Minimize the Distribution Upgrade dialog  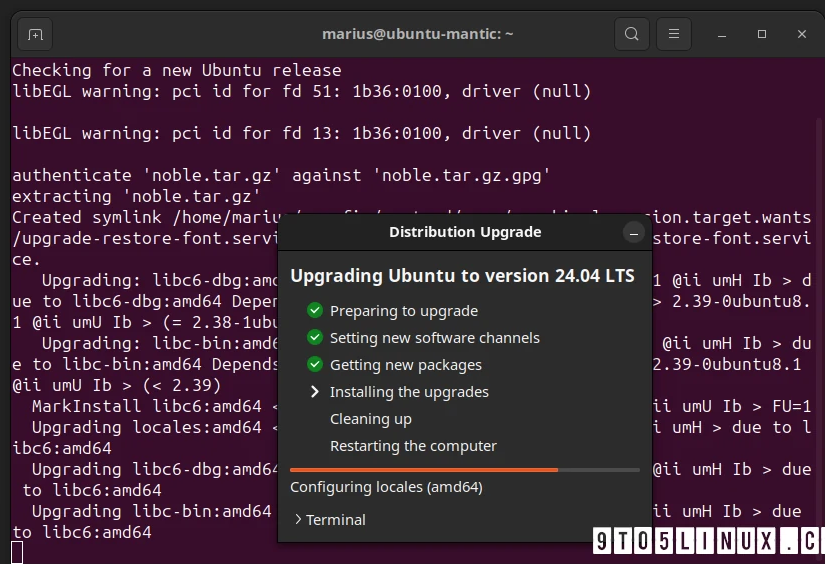[633, 233]
